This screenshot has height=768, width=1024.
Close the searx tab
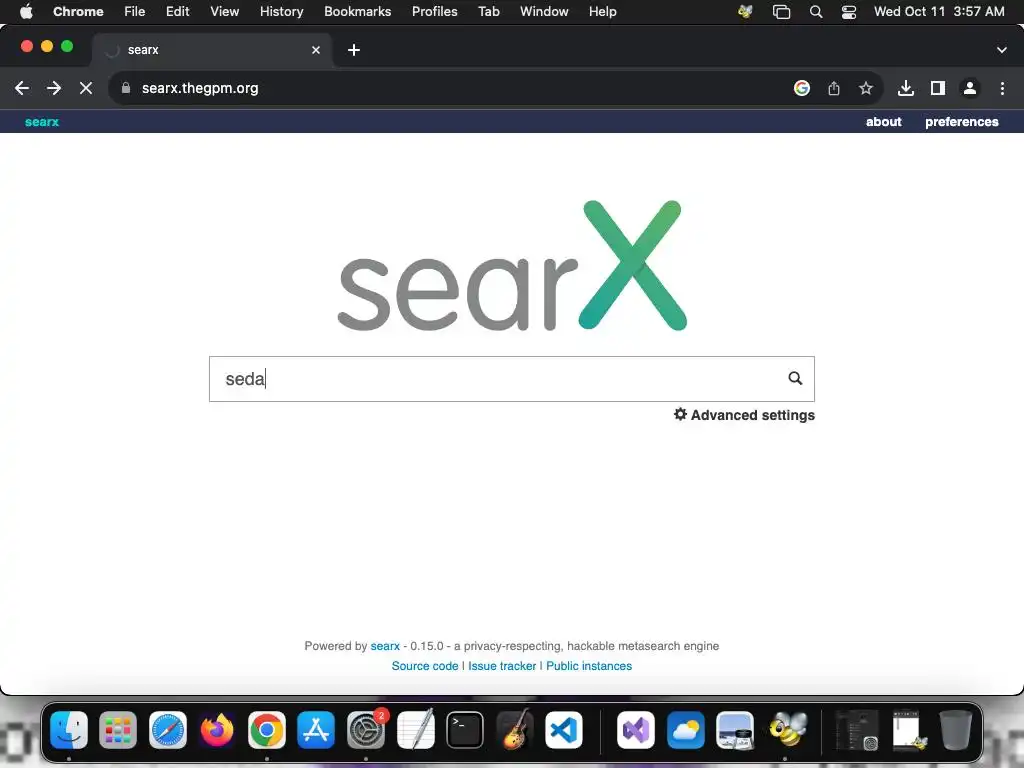pyautogui.click(x=316, y=50)
